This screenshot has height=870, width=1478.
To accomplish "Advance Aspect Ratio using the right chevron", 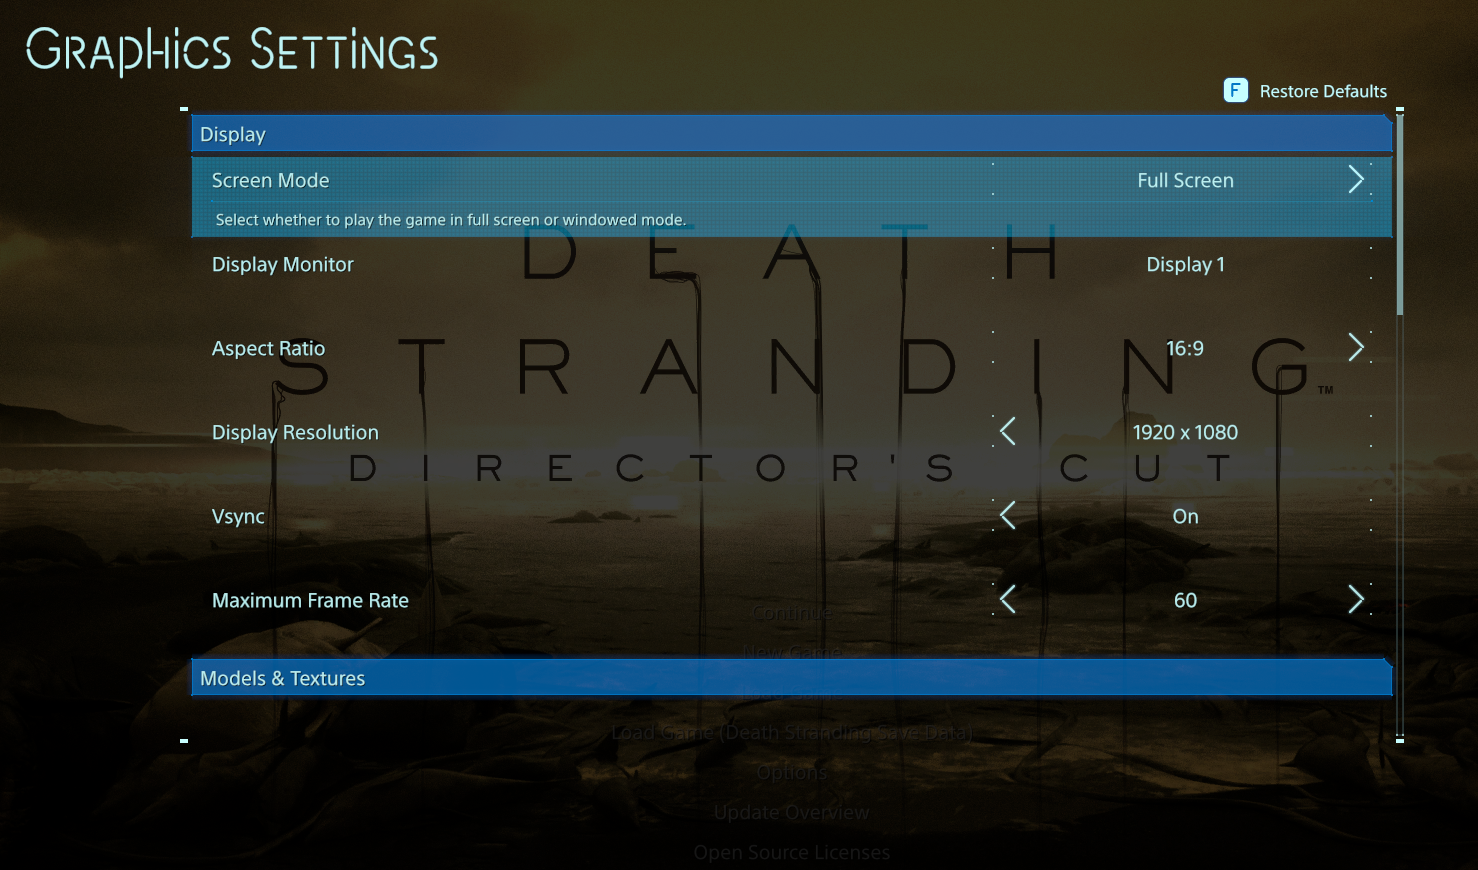I will (x=1356, y=348).
